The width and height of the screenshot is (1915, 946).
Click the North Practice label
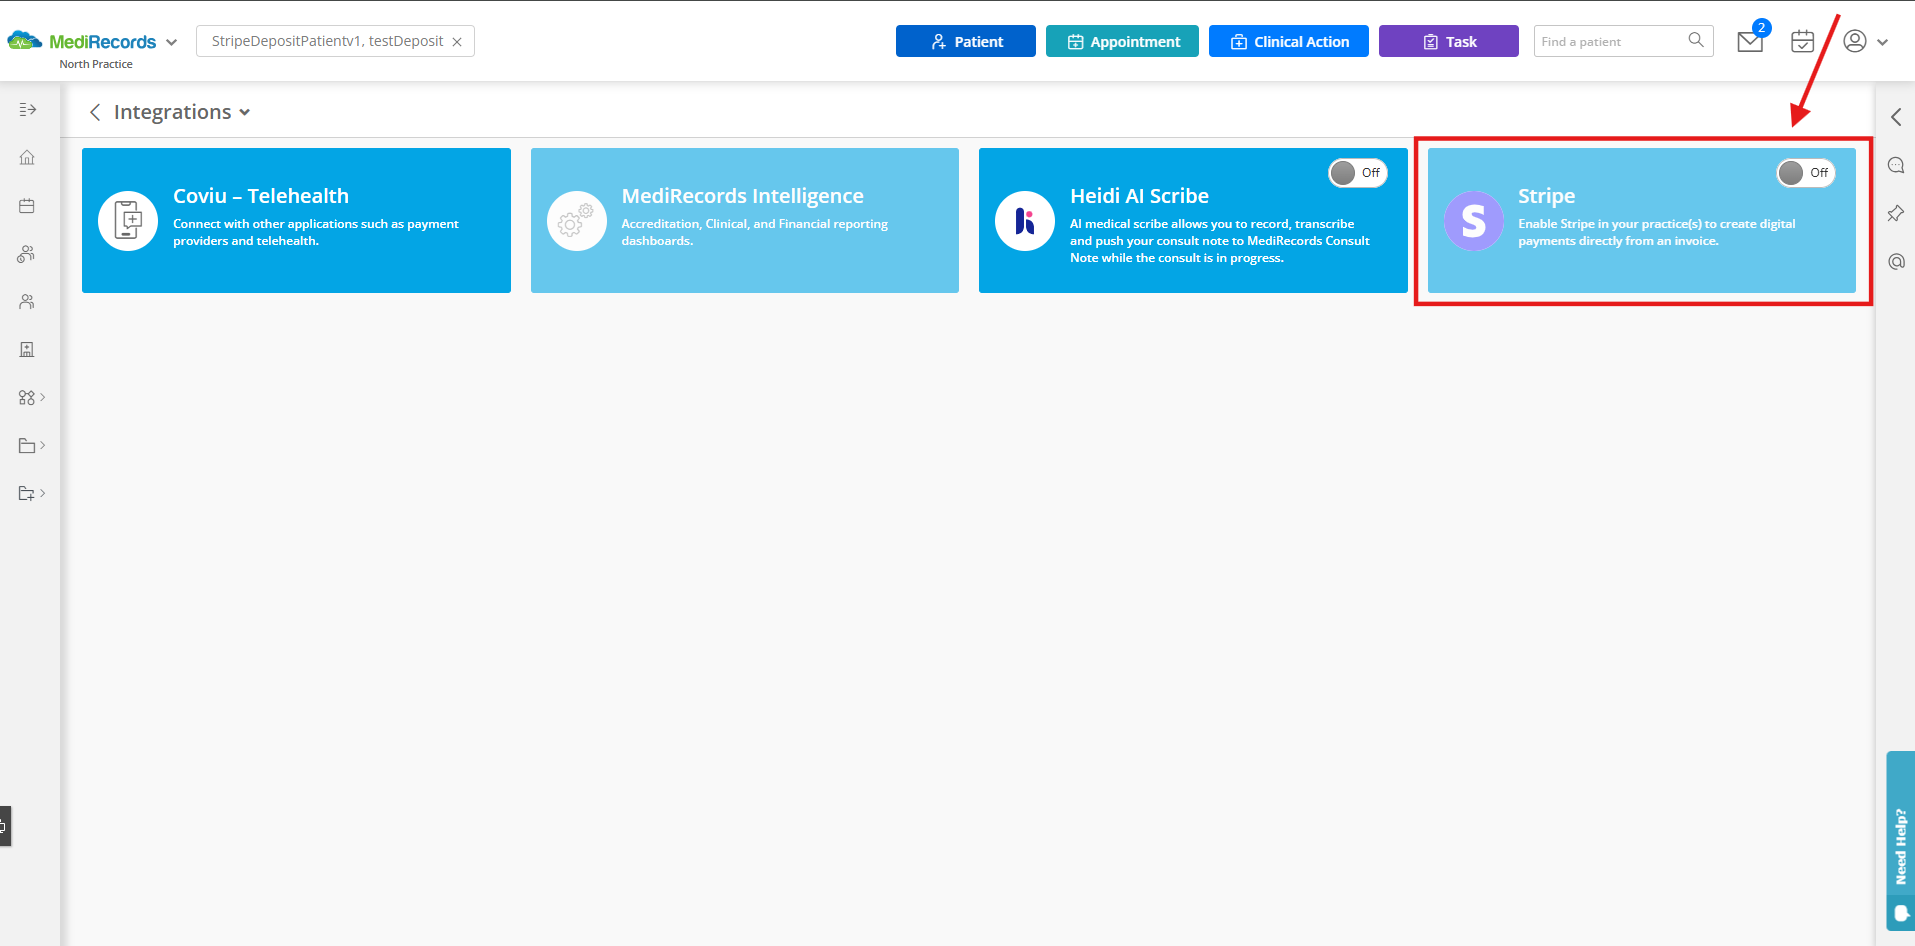[96, 64]
